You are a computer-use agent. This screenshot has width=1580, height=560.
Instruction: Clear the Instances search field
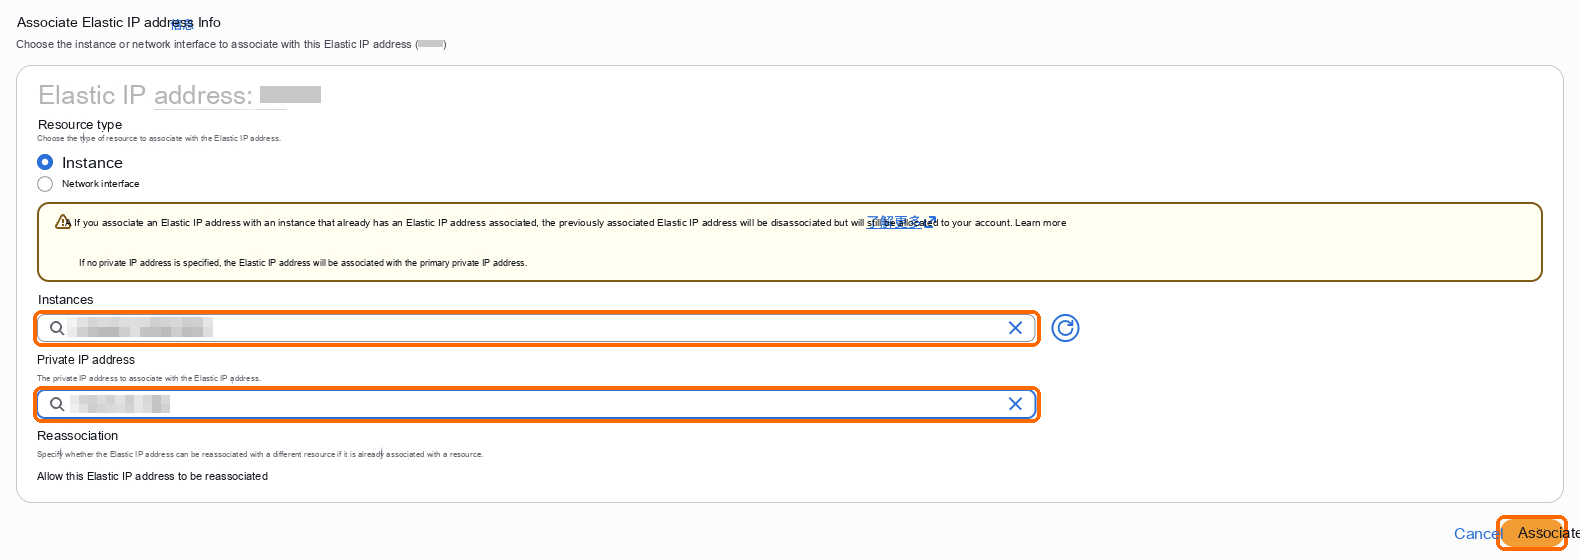[x=1015, y=328]
